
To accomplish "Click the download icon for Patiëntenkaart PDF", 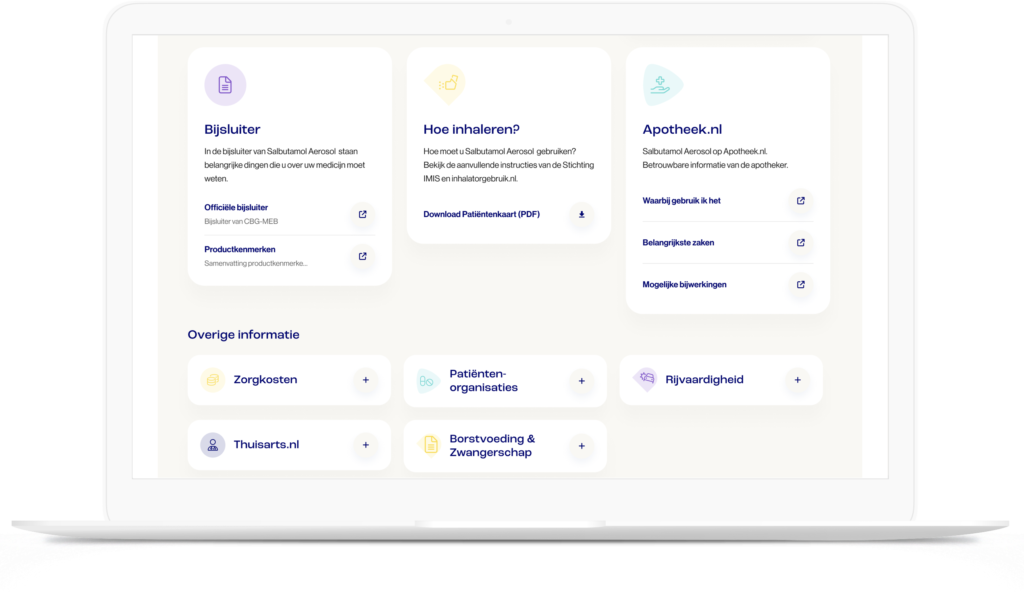I will [581, 214].
